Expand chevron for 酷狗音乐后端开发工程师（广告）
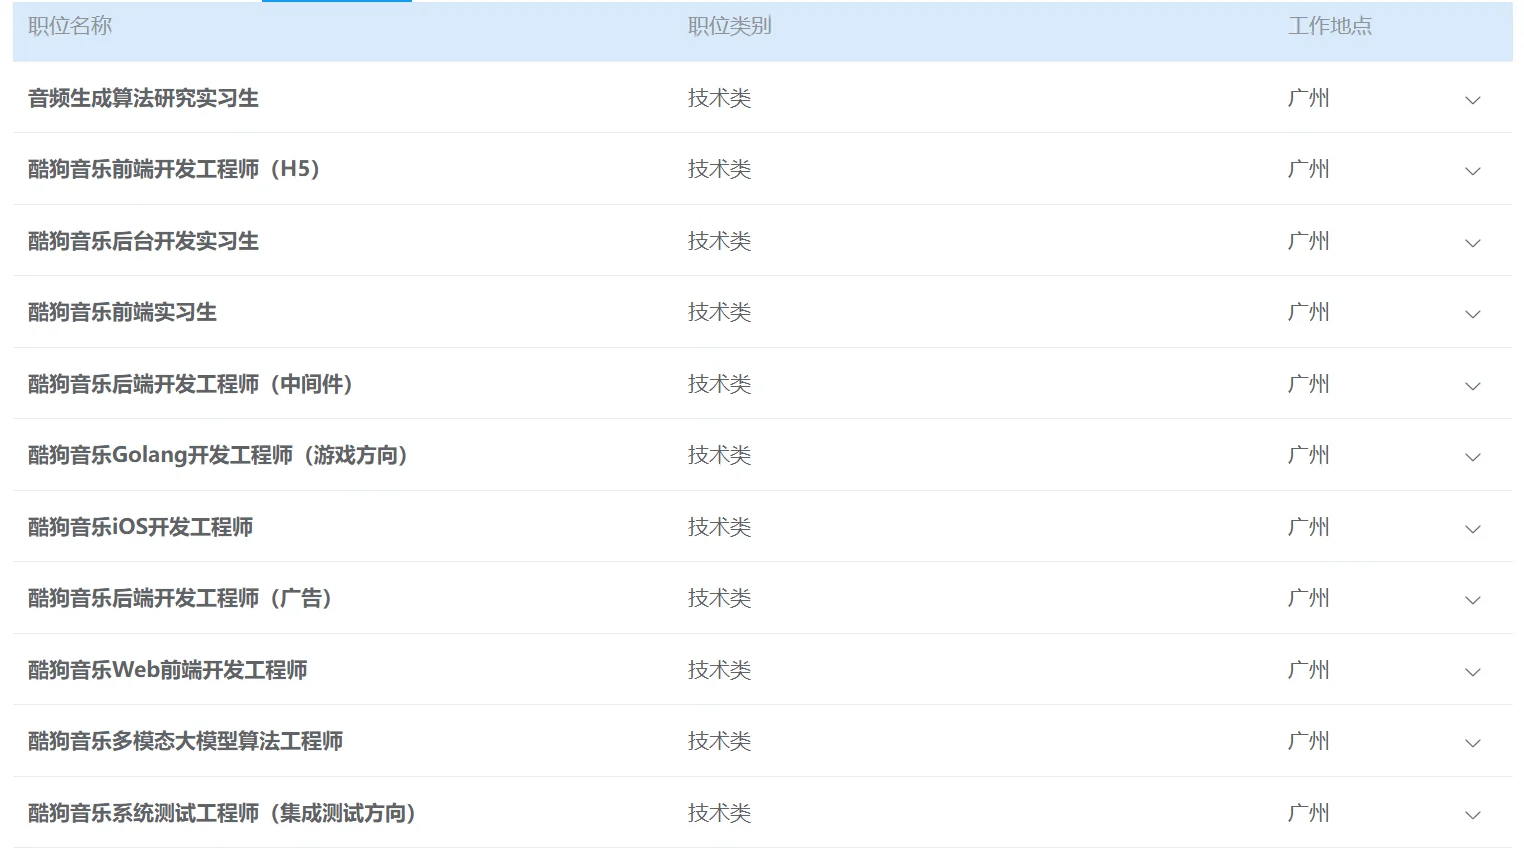This screenshot has height=853, width=1524. pyautogui.click(x=1472, y=600)
